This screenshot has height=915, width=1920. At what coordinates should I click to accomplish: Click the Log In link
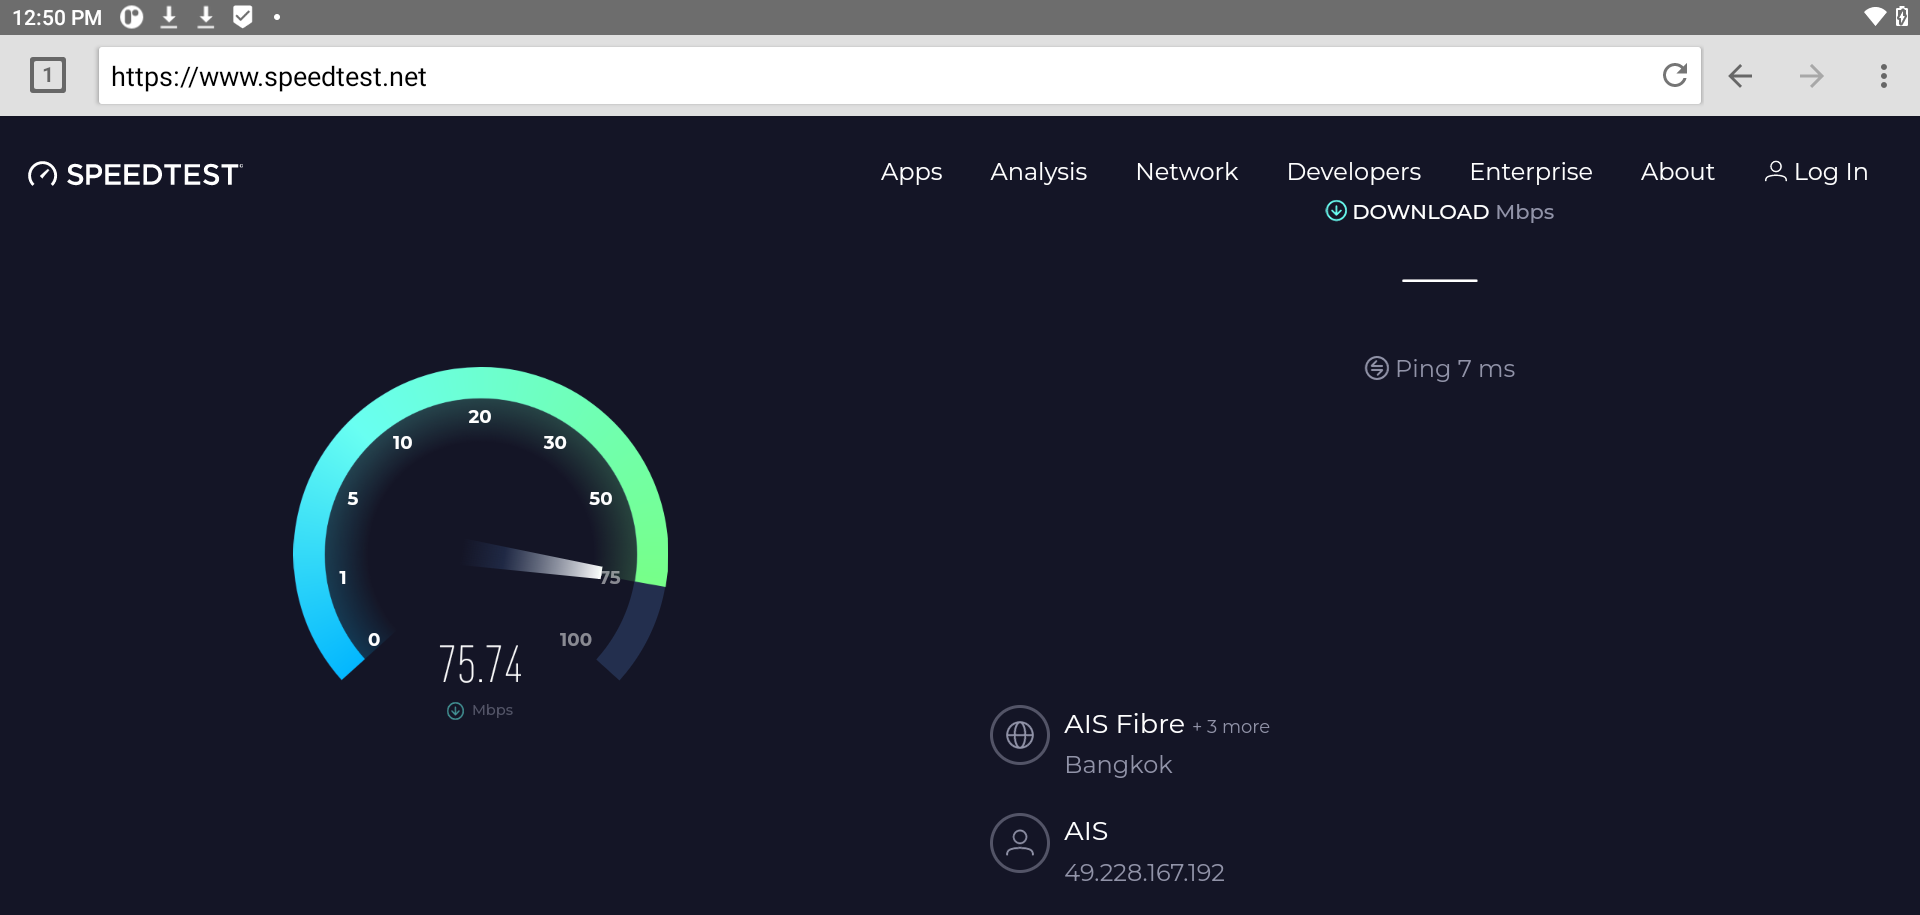1830,172
